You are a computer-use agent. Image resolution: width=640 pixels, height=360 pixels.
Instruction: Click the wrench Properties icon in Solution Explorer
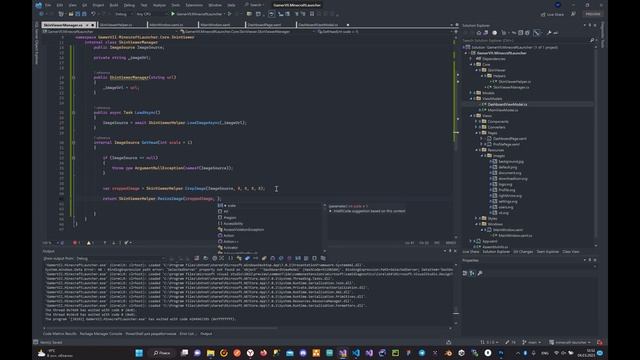click(549, 33)
